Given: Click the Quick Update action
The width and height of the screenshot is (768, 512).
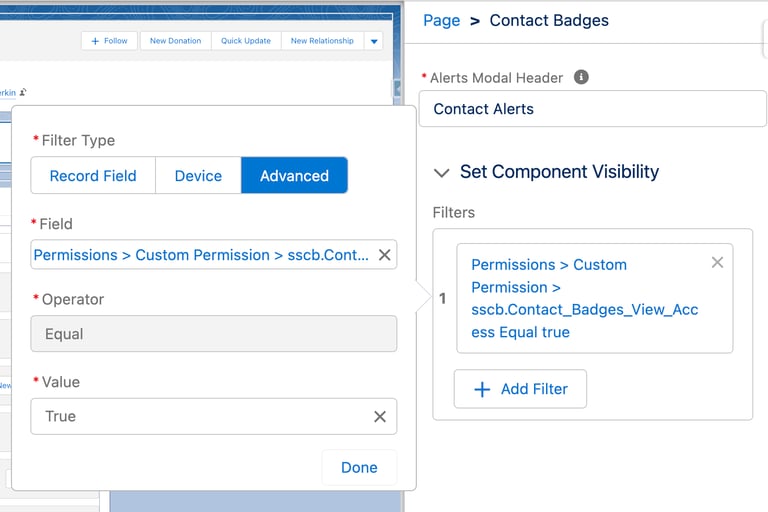Looking at the screenshot, I should click(x=246, y=41).
